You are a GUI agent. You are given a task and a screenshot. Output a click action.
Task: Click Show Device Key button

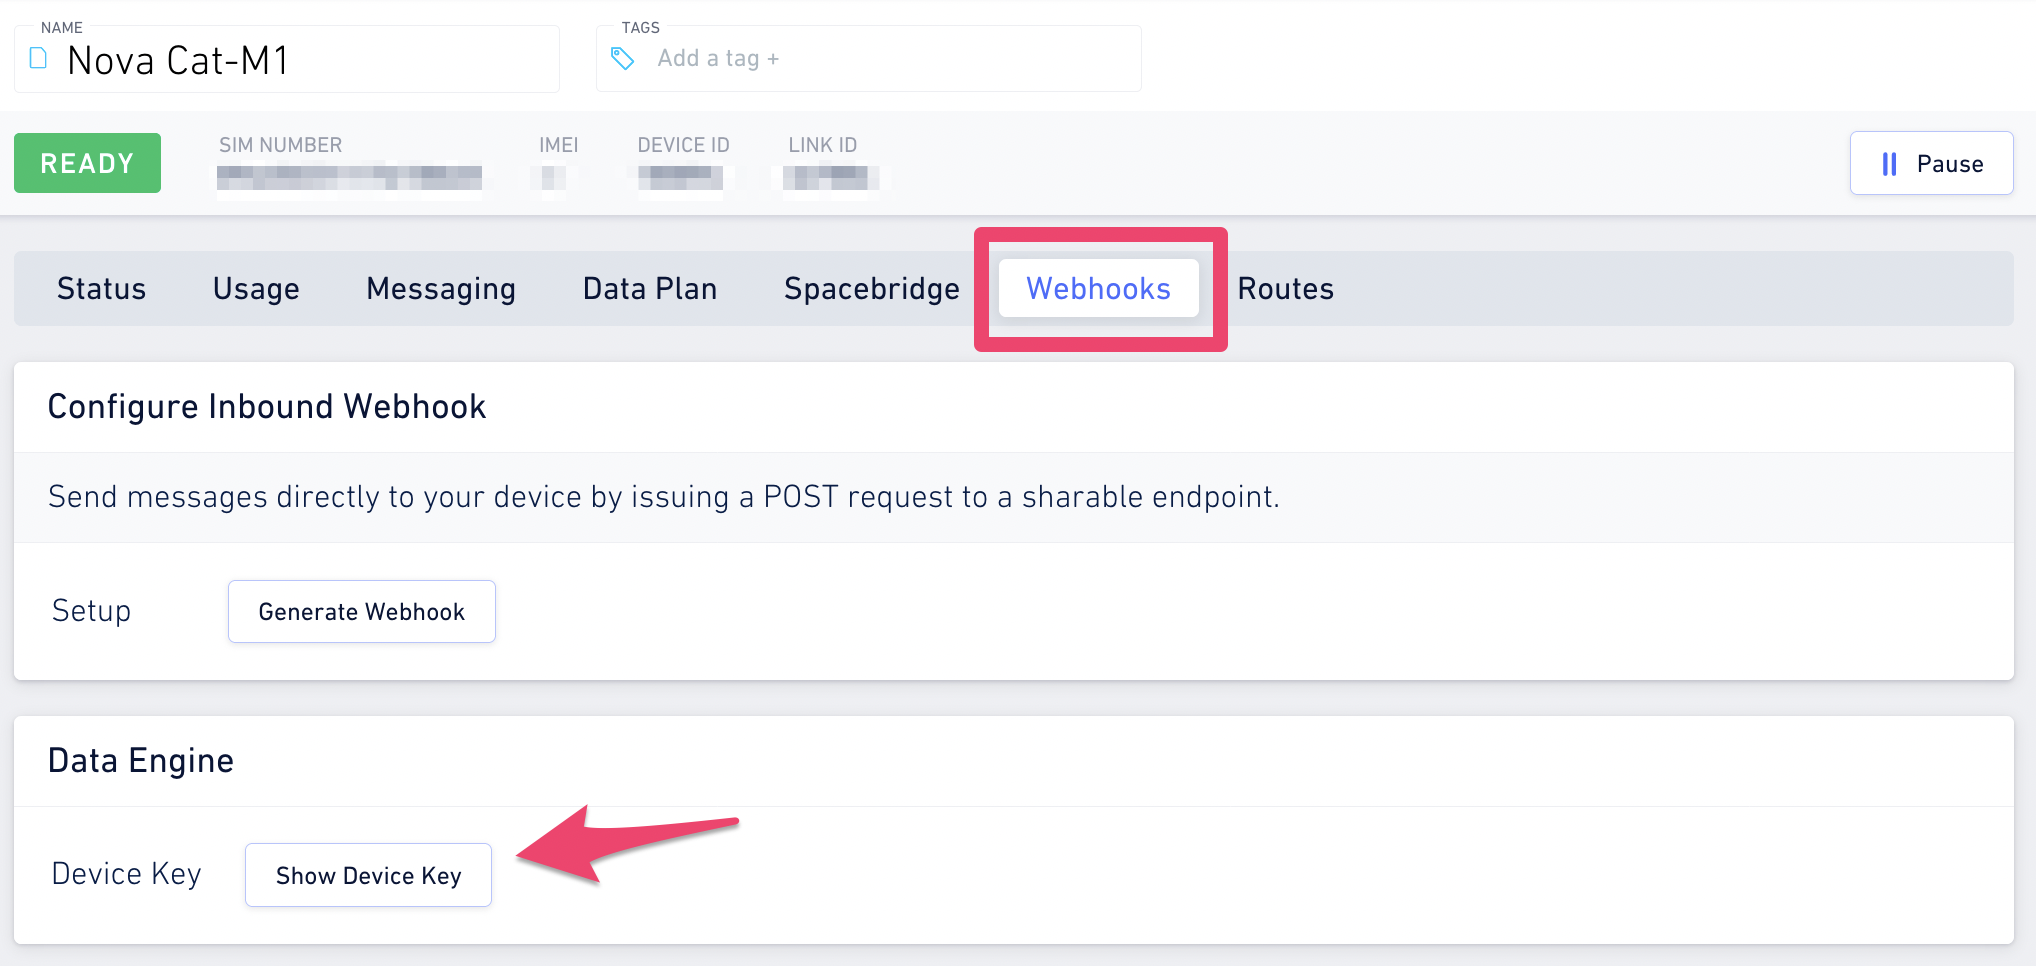pos(368,875)
